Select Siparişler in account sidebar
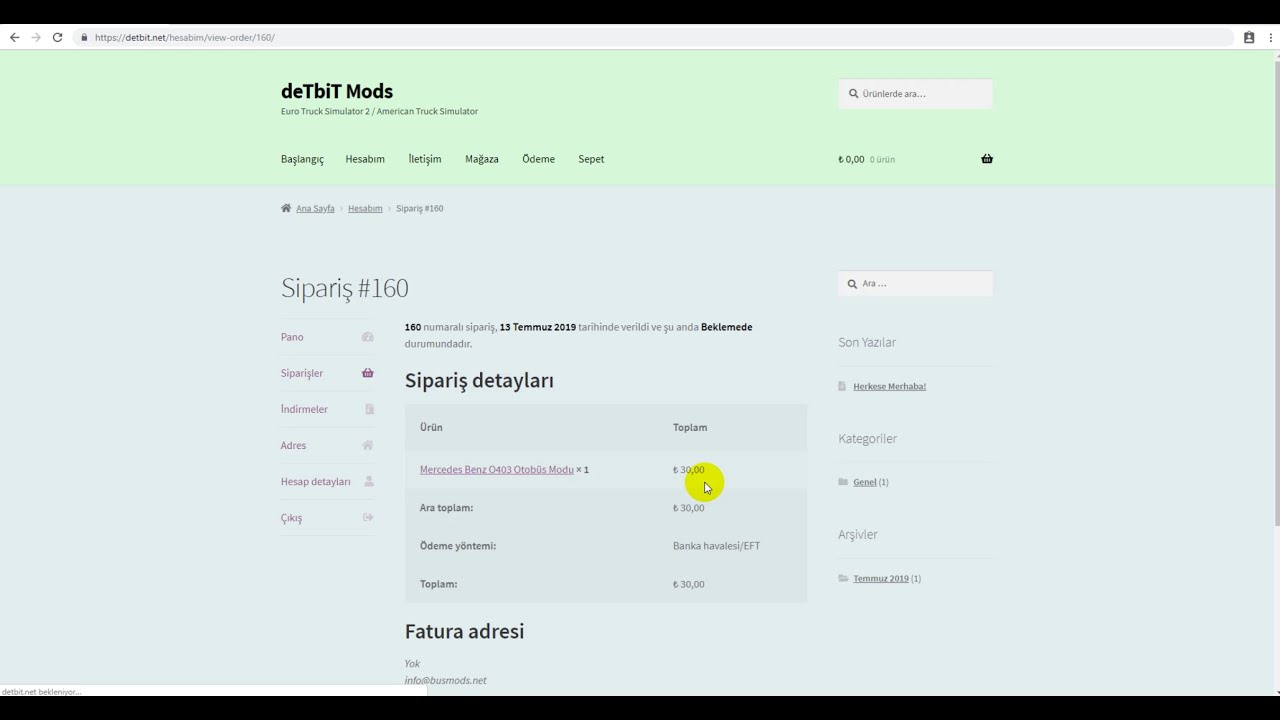Screen dimensions: 1280x720 [302, 373]
